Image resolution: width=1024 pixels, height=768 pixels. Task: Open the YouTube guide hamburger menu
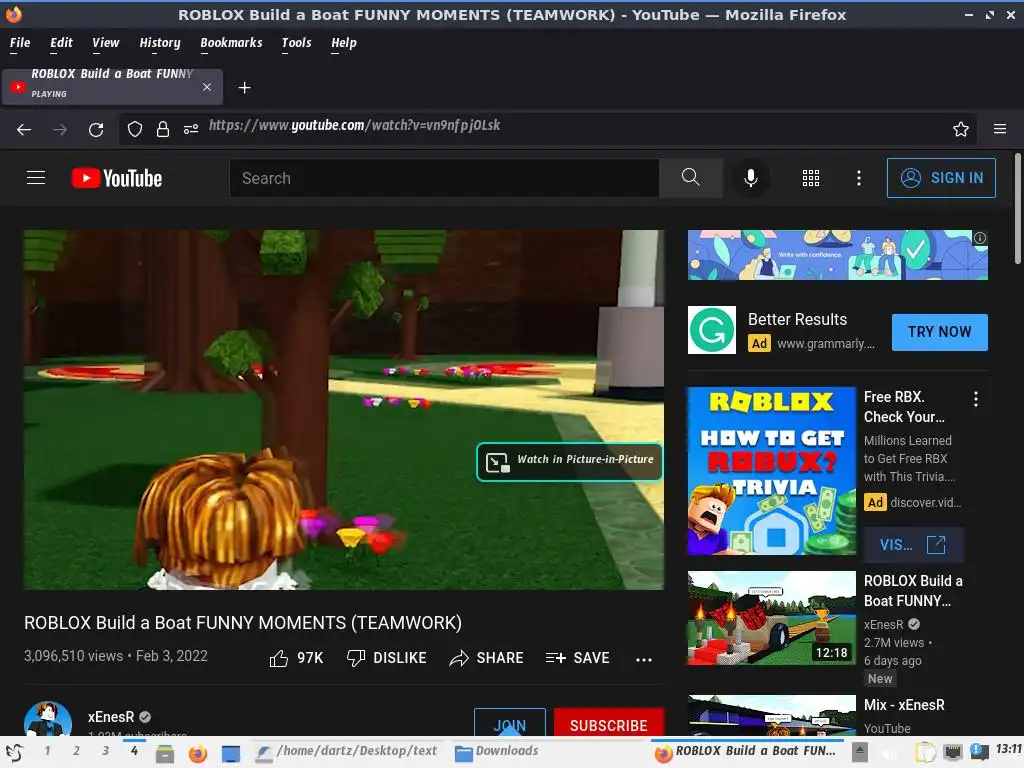pos(36,178)
